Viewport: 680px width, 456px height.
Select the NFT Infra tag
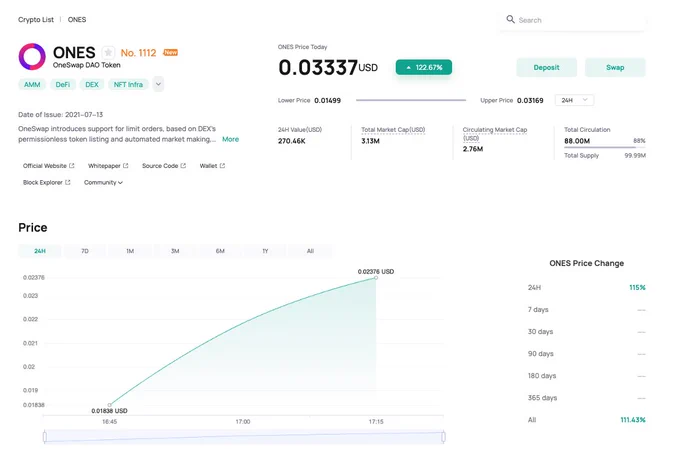[128, 85]
